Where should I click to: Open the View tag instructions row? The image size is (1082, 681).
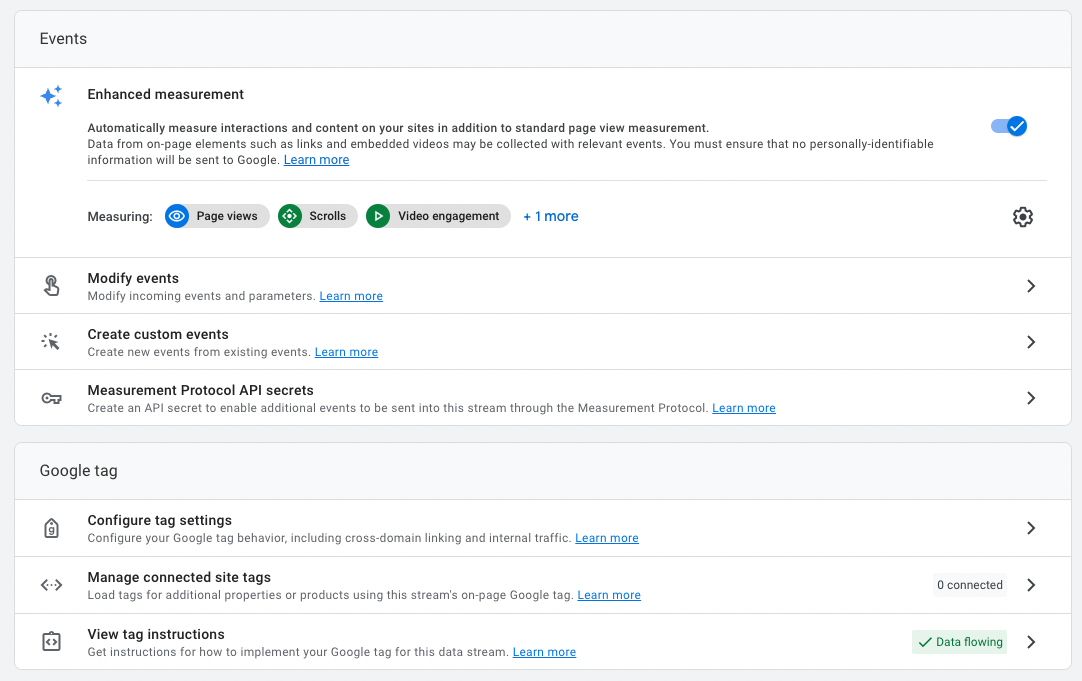[x=156, y=635]
